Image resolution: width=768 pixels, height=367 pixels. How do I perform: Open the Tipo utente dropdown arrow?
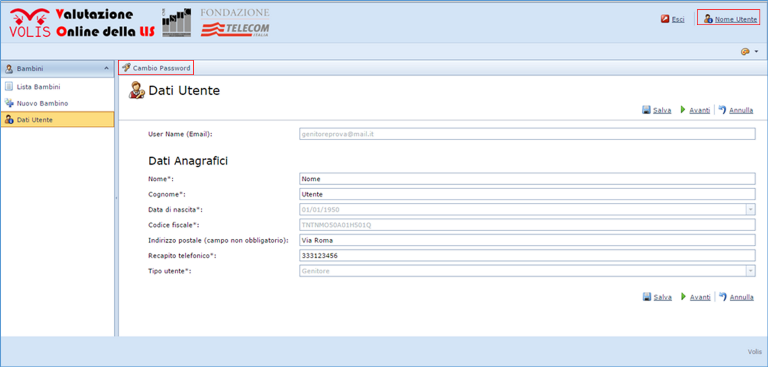click(x=751, y=270)
